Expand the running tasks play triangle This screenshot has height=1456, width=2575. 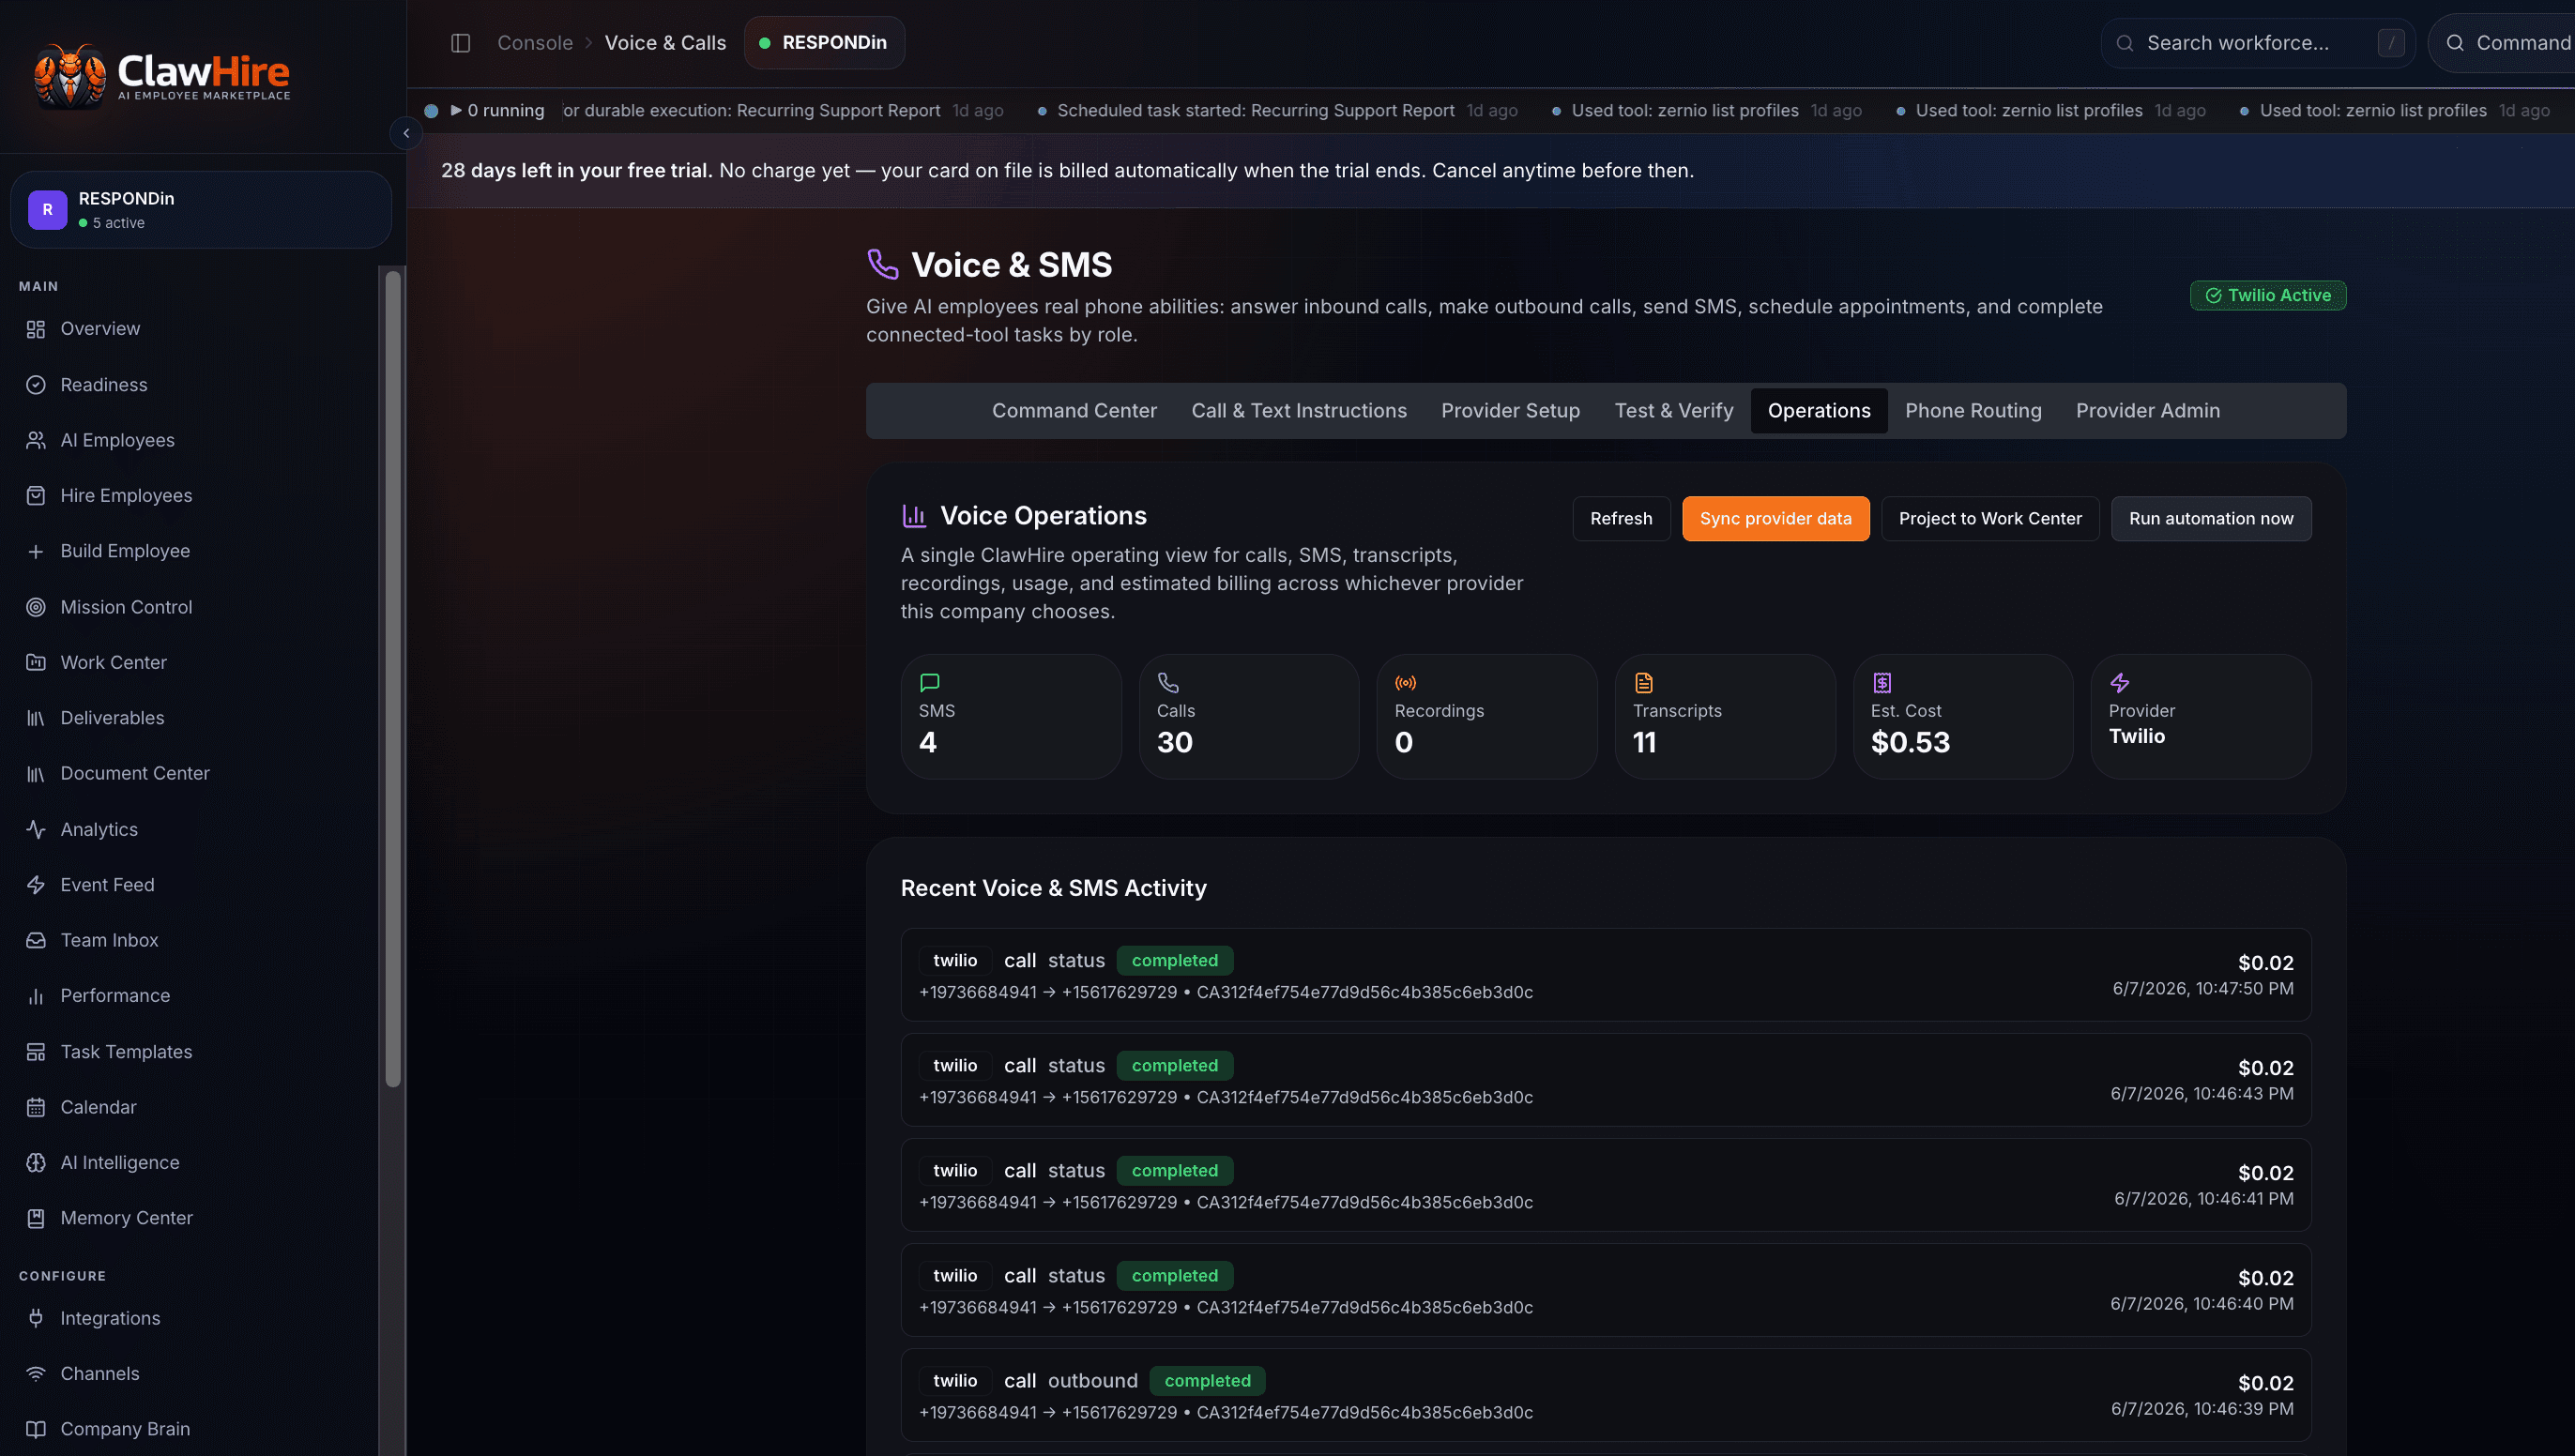pos(456,110)
